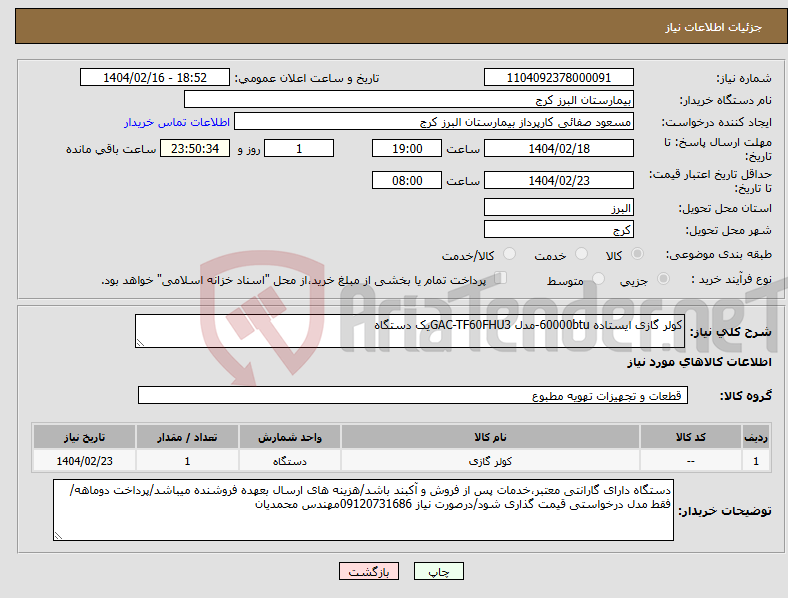Click the resize handle of buyer notes textarea
Viewport: 788px width, 598px height.
pos(58,536)
